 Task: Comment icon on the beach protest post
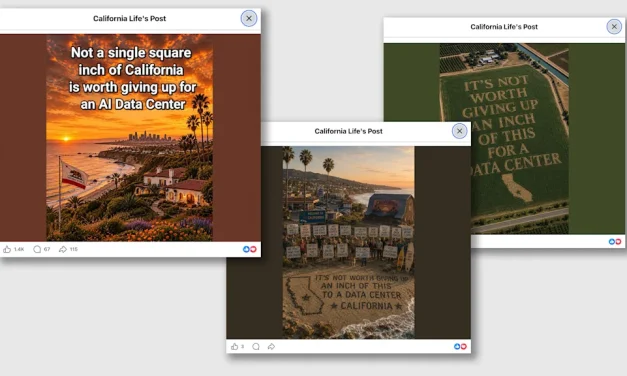[x=256, y=346]
